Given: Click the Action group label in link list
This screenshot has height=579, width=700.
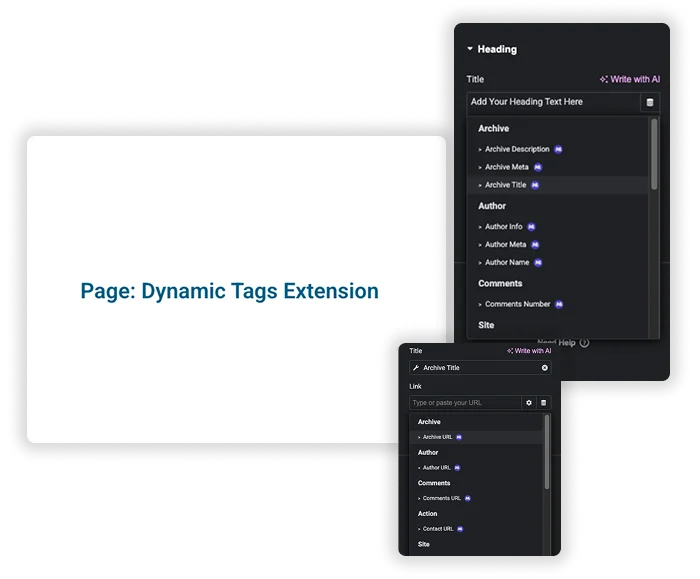Looking at the screenshot, I should pos(427,514).
